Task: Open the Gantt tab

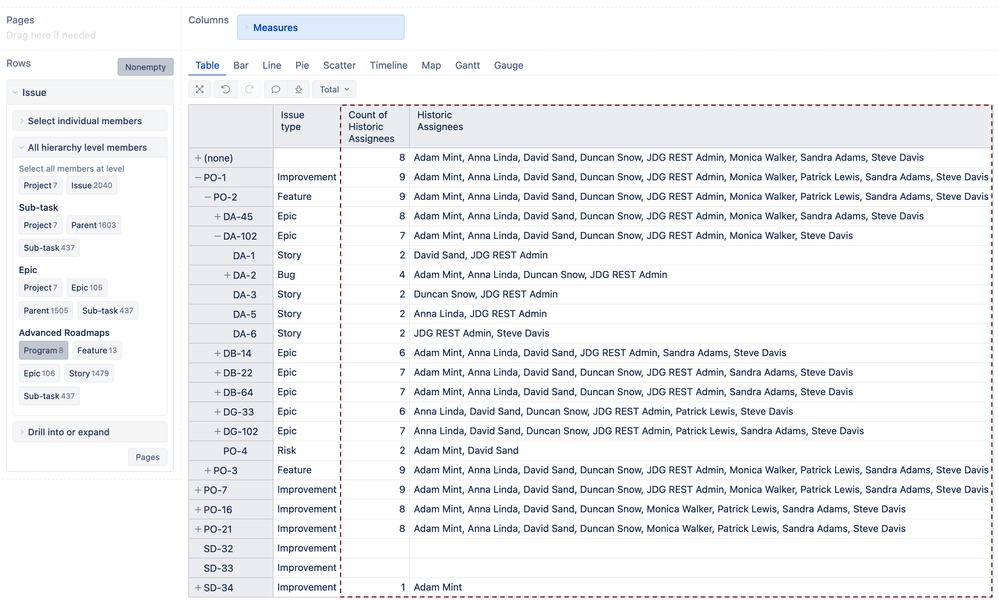Action: pyautogui.click(x=468, y=65)
